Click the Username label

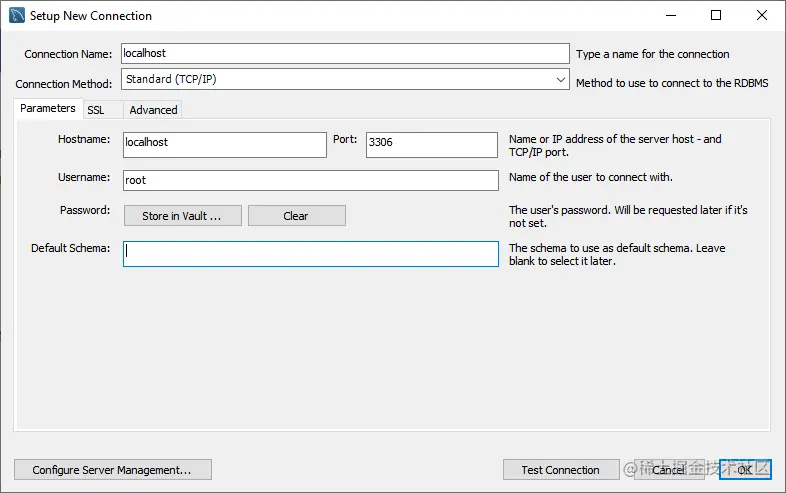[x=84, y=178]
